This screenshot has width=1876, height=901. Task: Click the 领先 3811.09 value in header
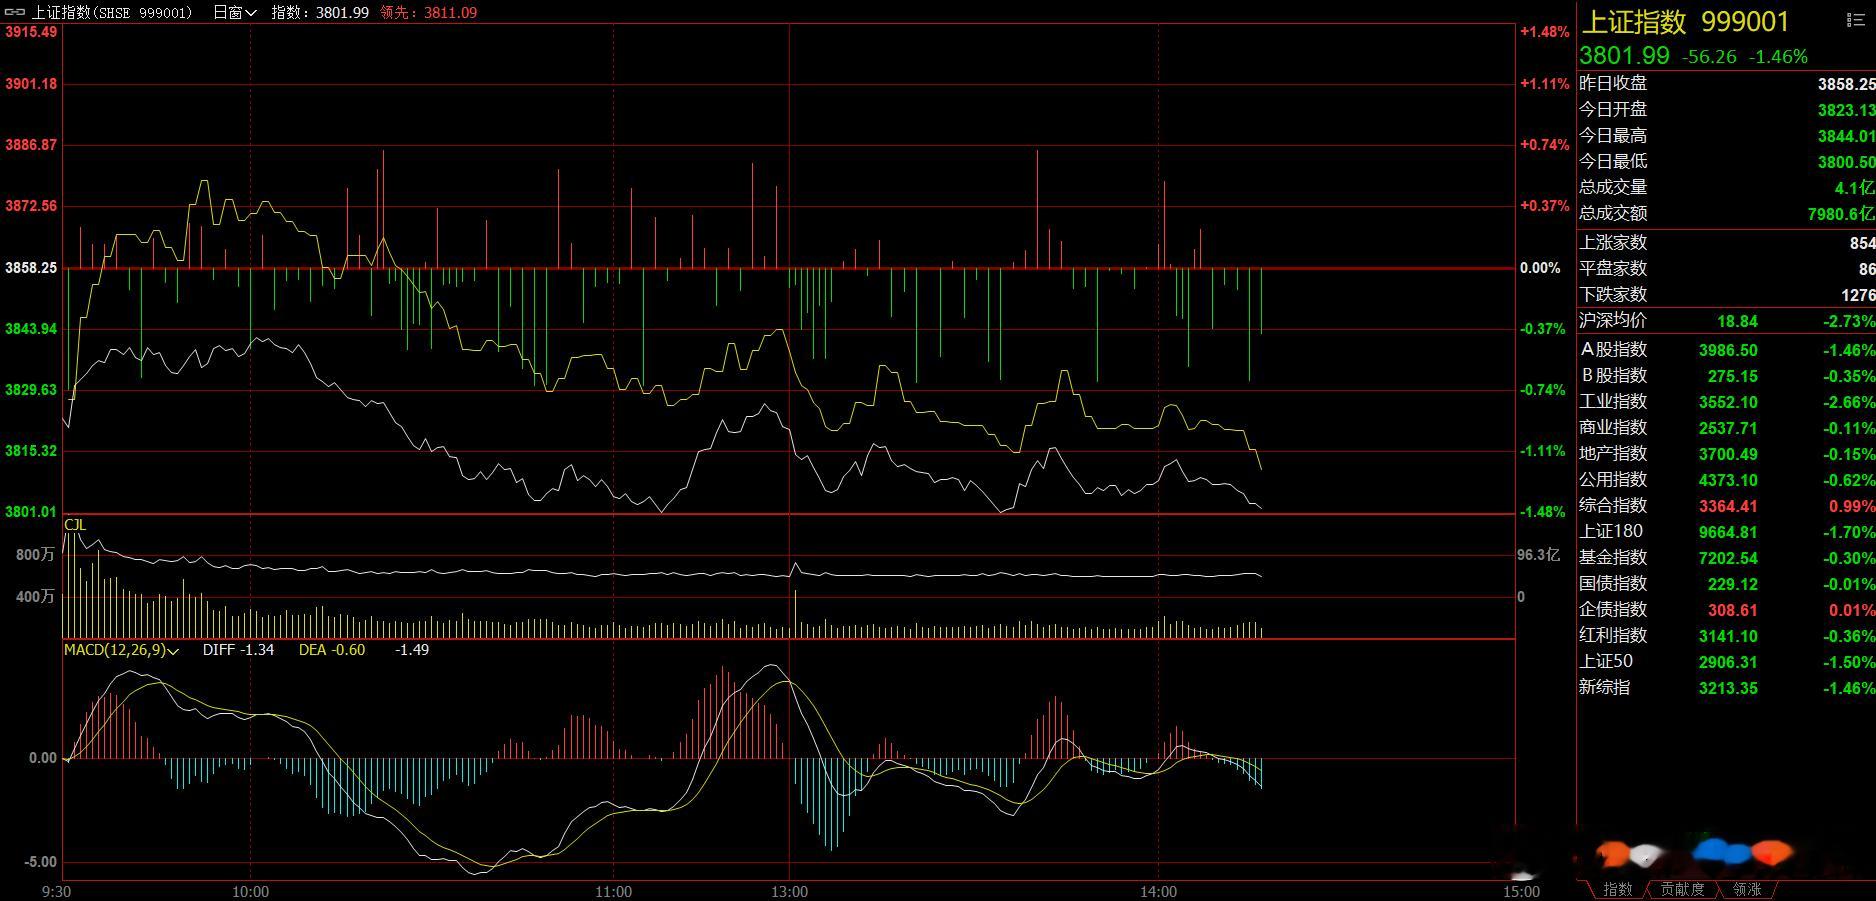(x=429, y=12)
